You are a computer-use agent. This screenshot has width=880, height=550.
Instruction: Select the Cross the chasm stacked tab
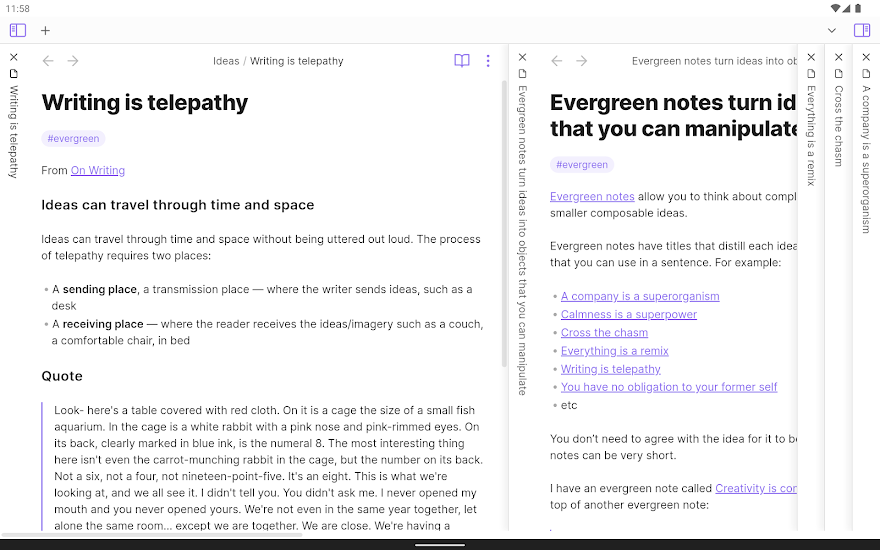838,126
